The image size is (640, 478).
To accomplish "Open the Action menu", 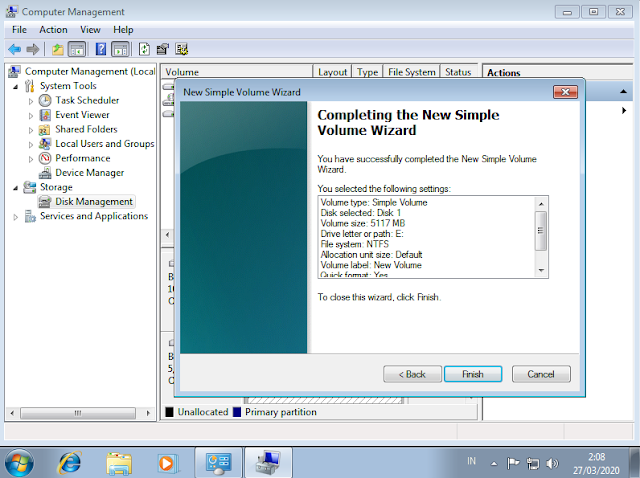I will click(x=53, y=30).
